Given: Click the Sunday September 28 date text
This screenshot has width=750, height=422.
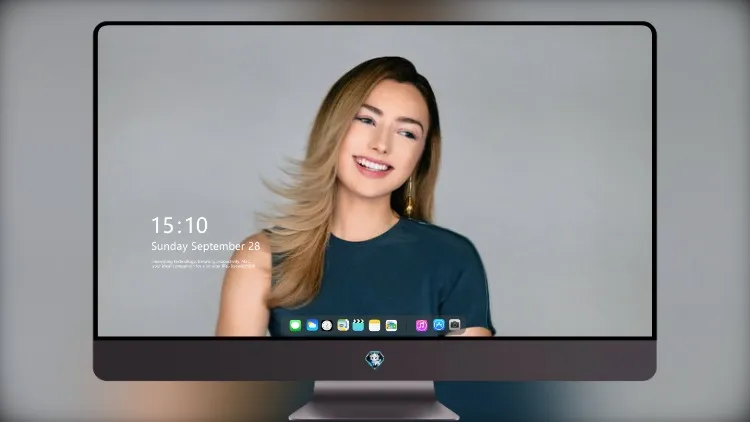Looking at the screenshot, I should (x=206, y=246).
